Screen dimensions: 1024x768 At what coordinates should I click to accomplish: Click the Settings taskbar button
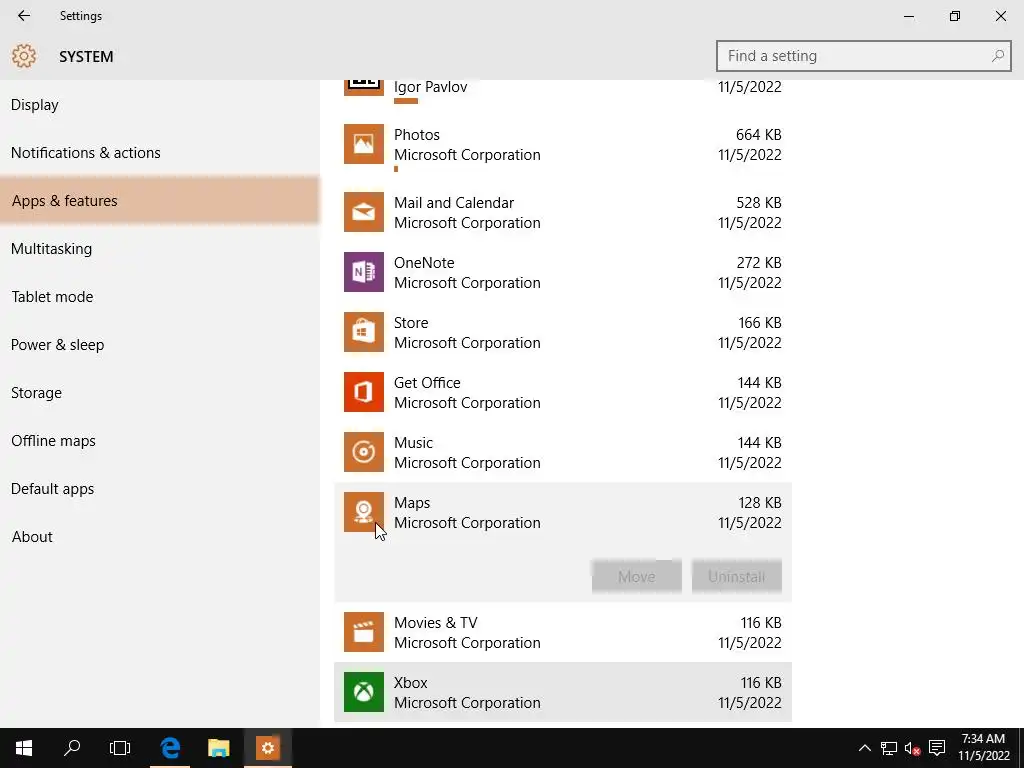268,748
